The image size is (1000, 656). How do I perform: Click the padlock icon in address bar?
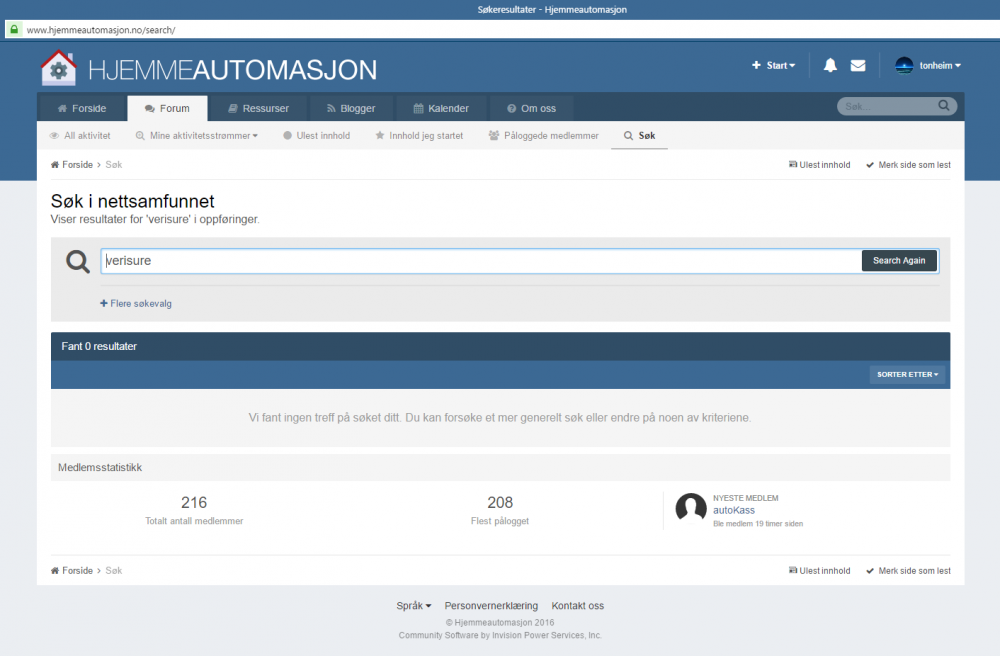click(13, 30)
